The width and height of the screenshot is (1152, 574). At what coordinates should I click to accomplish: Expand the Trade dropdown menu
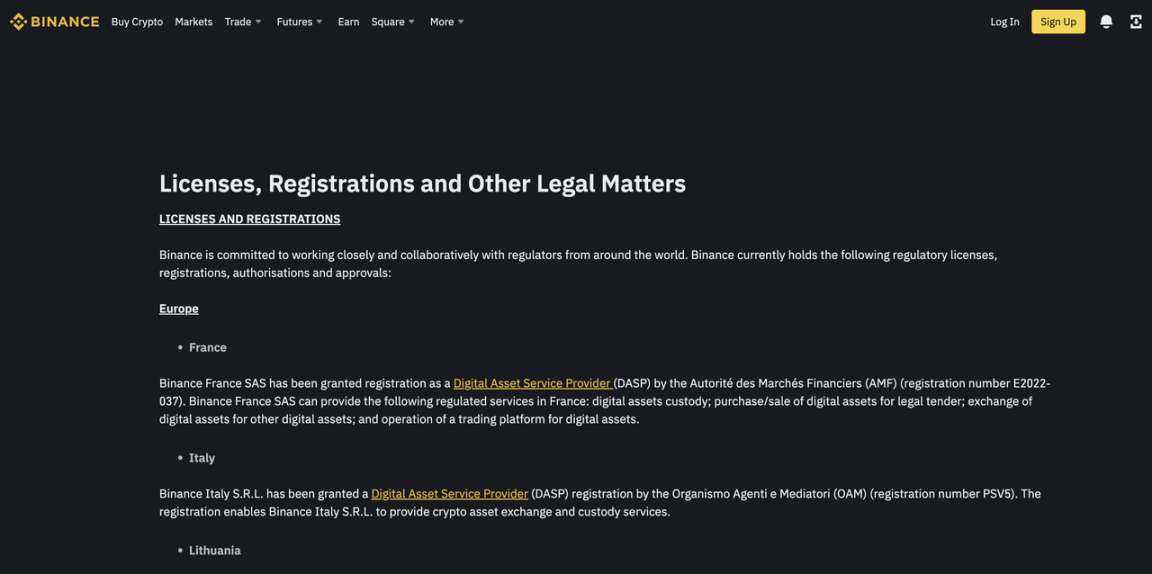tap(243, 22)
